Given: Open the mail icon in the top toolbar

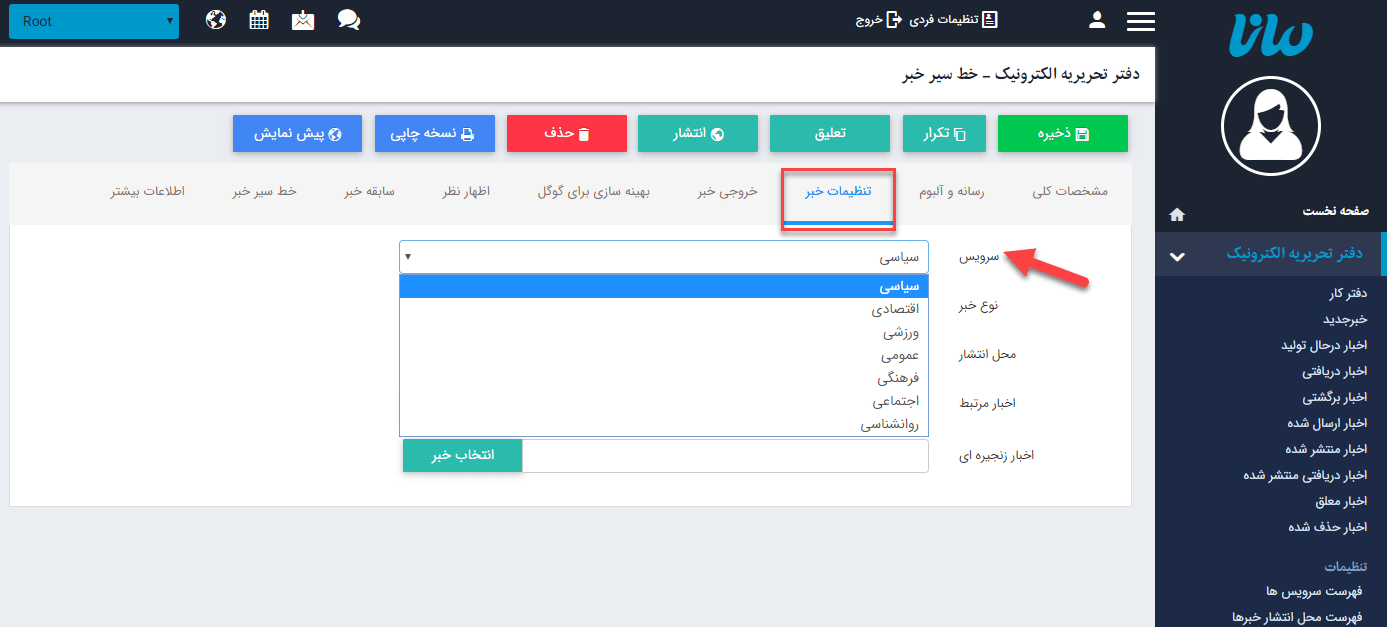Looking at the screenshot, I should click(x=303, y=18).
